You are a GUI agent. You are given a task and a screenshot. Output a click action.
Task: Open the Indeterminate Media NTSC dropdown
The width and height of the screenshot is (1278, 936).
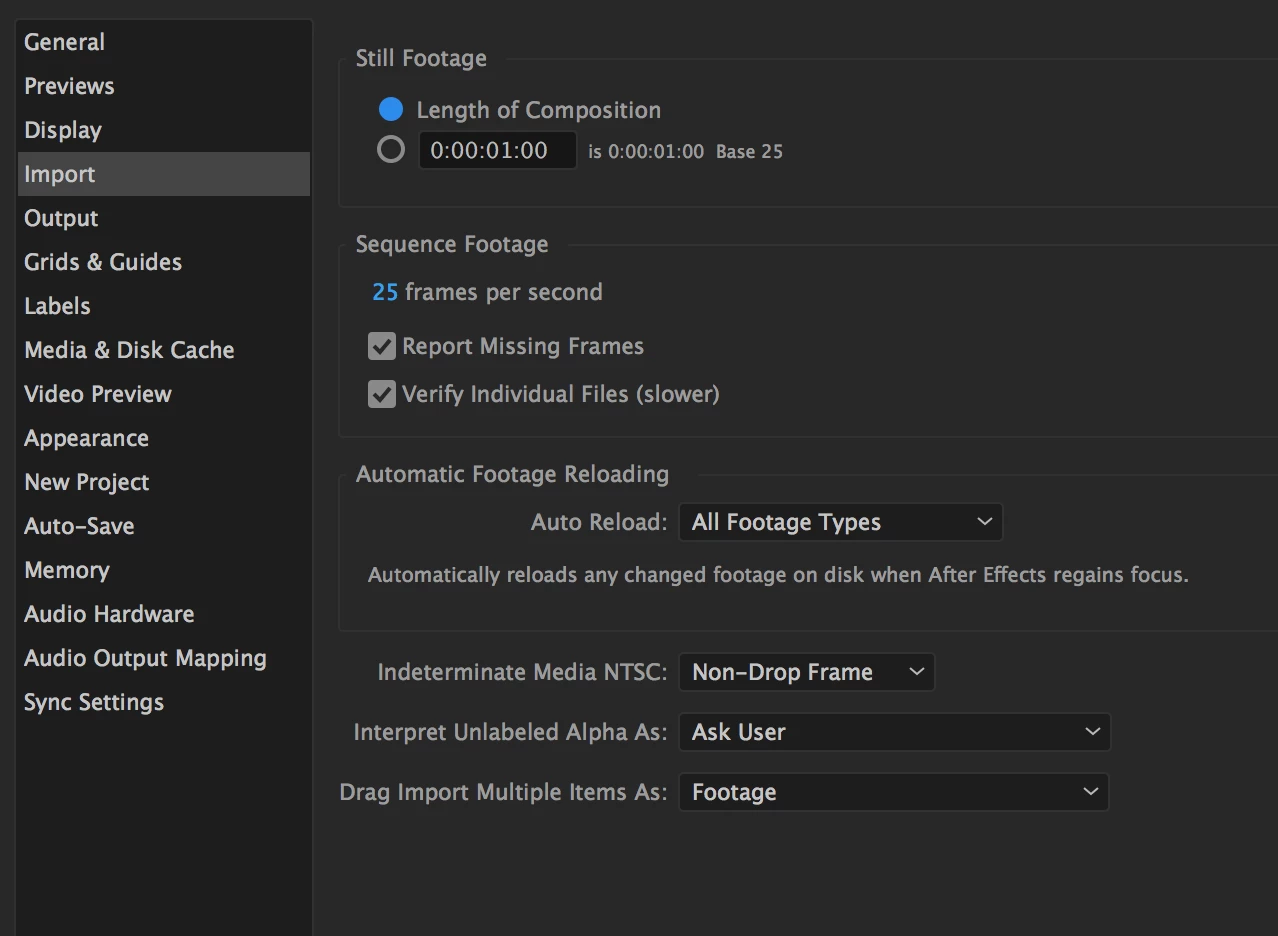[806, 672]
